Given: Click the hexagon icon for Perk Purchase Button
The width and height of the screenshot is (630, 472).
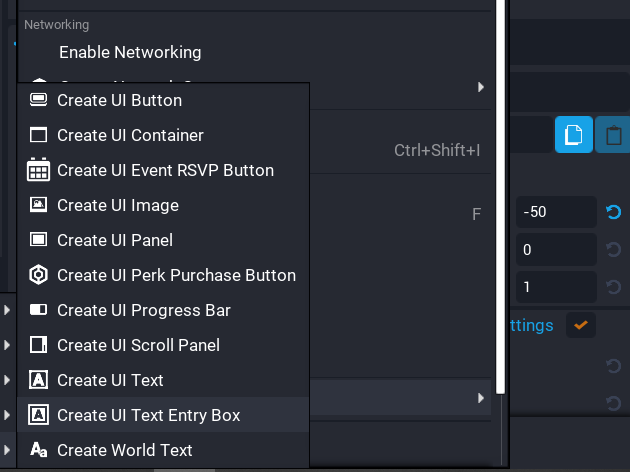Looking at the screenshot, I should 39,275.
